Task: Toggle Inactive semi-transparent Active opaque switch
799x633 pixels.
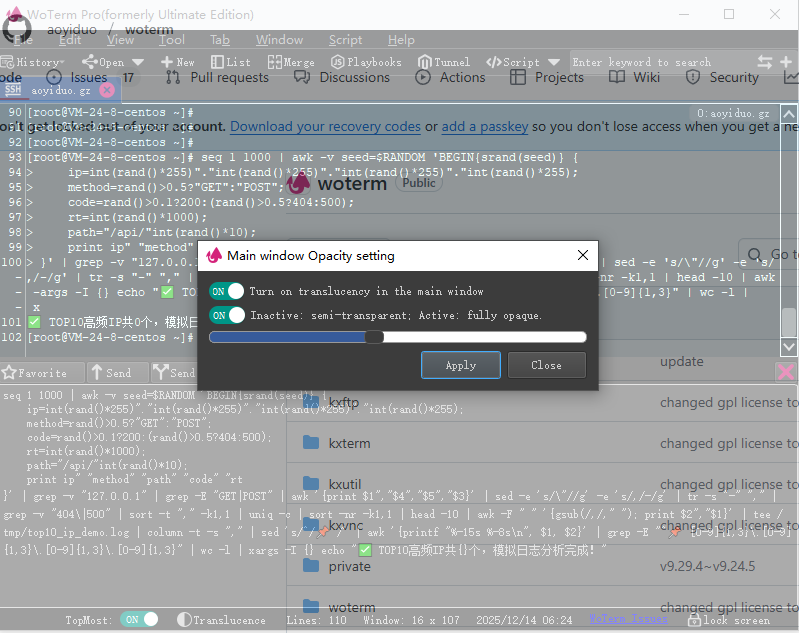Action: click(x=227, y=315)
